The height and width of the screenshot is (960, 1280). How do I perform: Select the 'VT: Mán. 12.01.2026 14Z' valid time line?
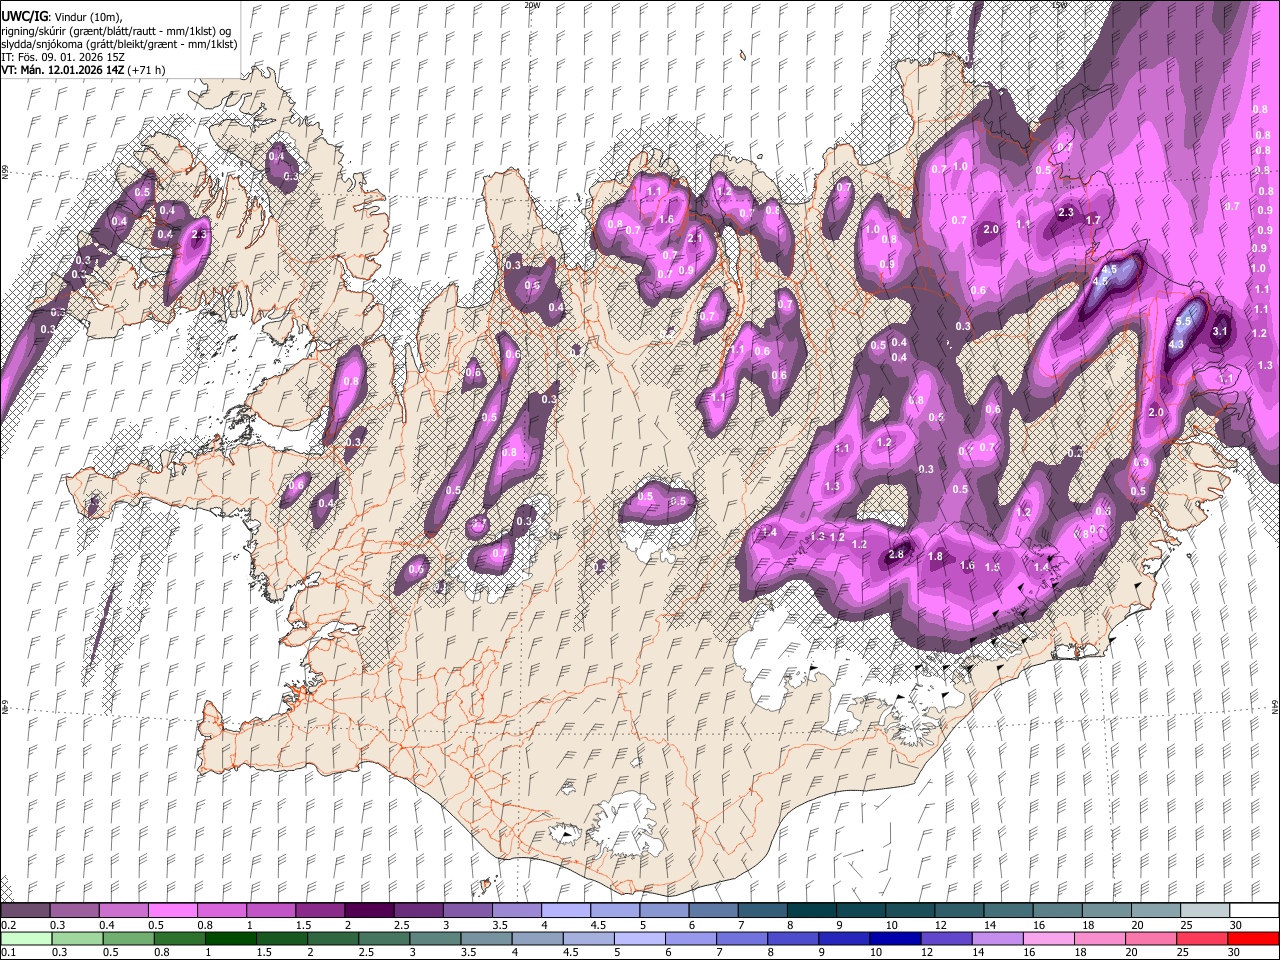62,70
